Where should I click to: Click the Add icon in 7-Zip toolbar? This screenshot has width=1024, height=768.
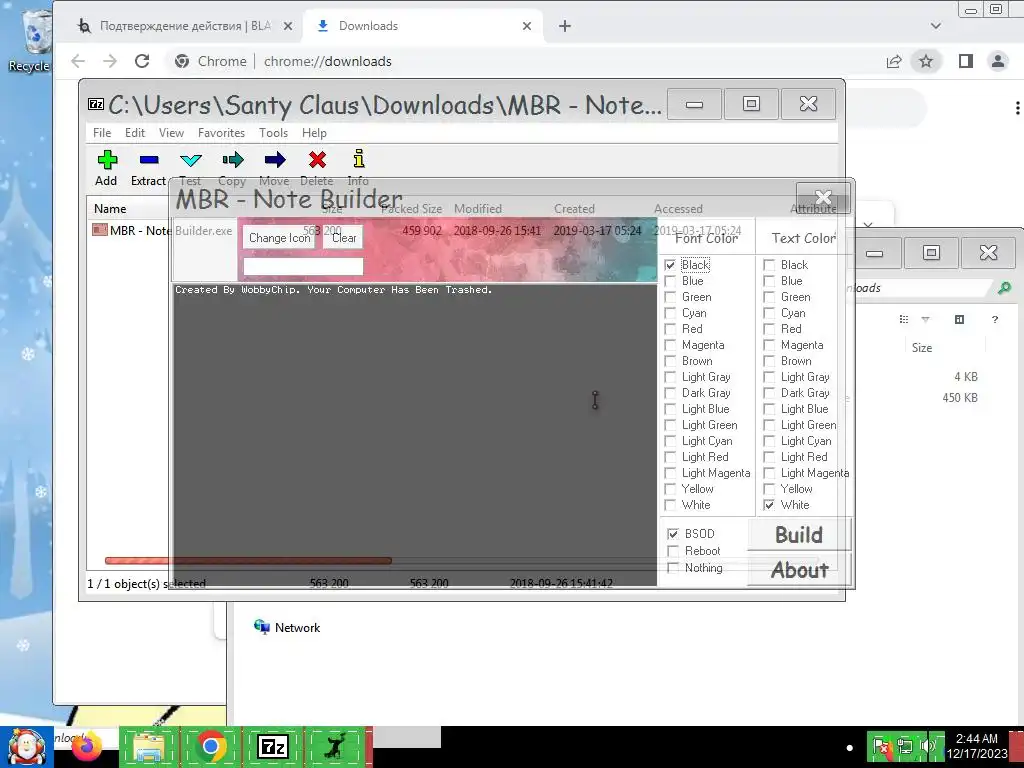[107, 160]
